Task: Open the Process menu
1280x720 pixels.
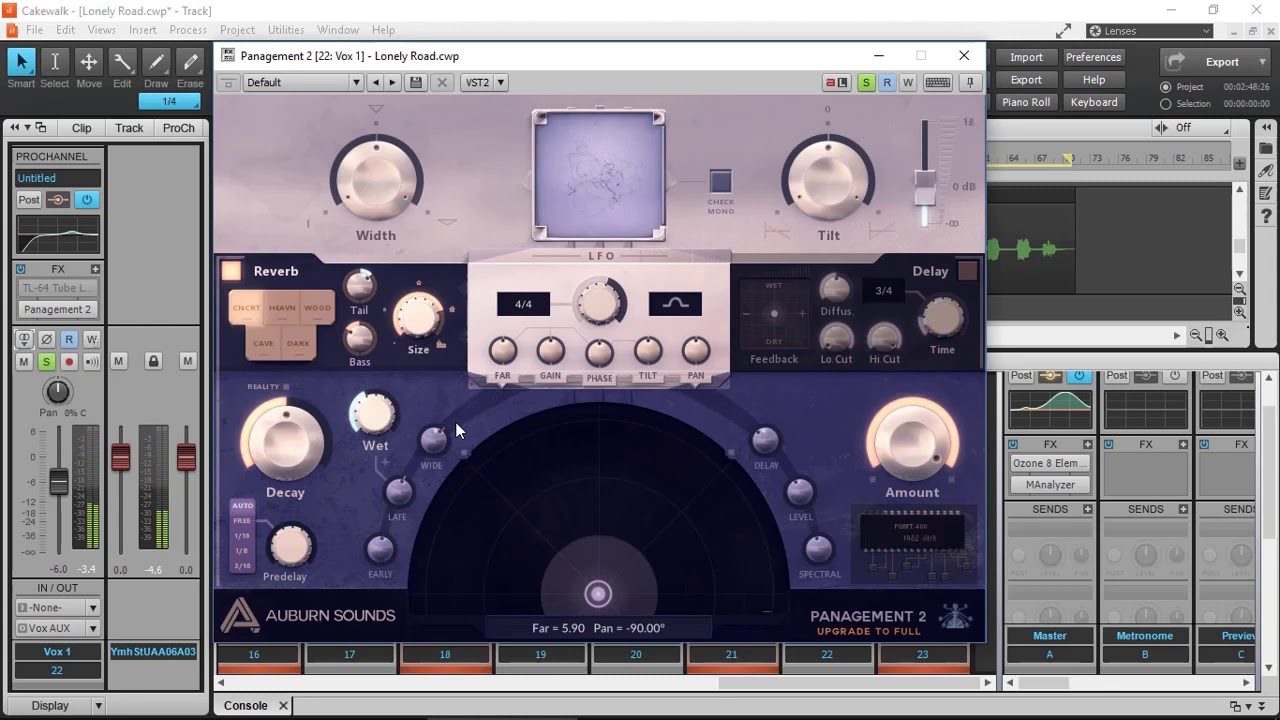Action: tap(188, 30)
